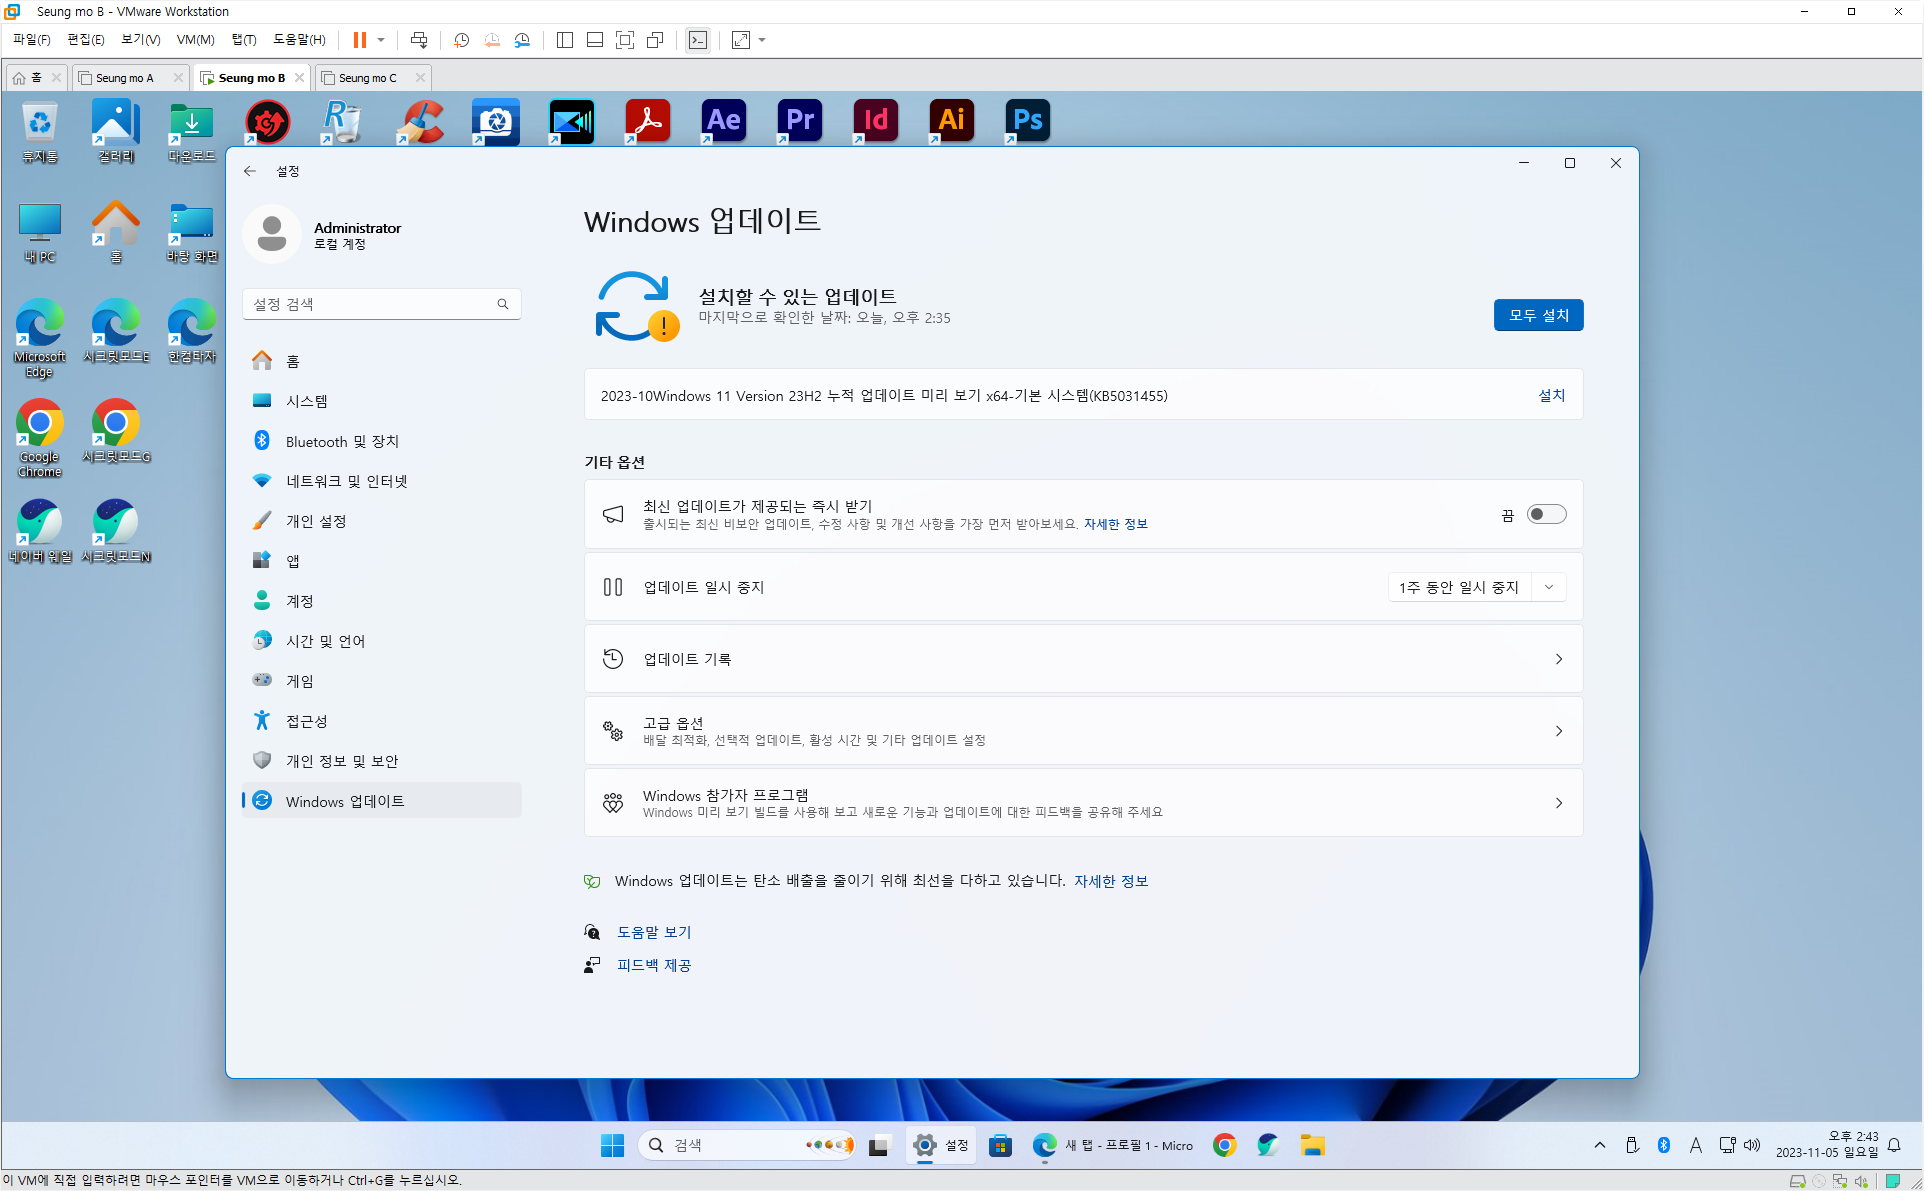Screen dimensions: 1924x1191
Task: Click the take snapshot toolbar icon
Action: (461, 40)
